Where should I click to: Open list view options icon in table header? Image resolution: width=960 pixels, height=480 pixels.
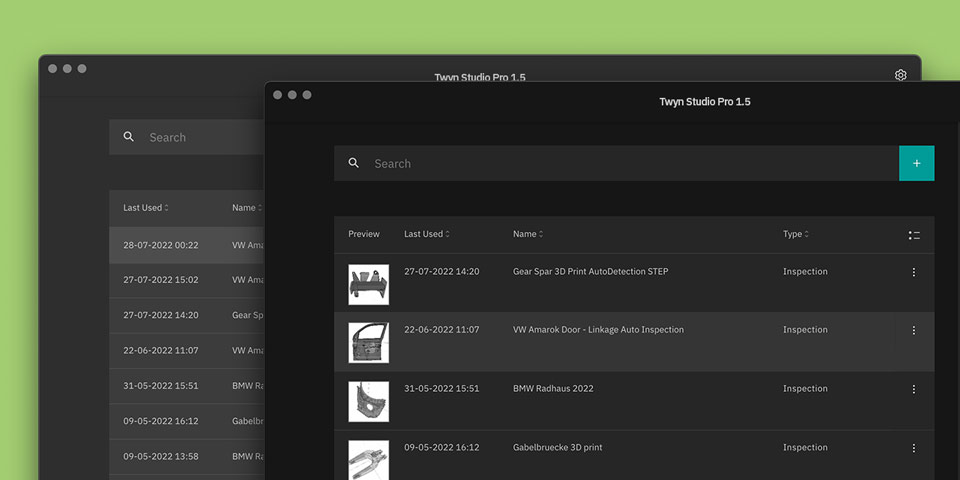[x=914, y=235]
